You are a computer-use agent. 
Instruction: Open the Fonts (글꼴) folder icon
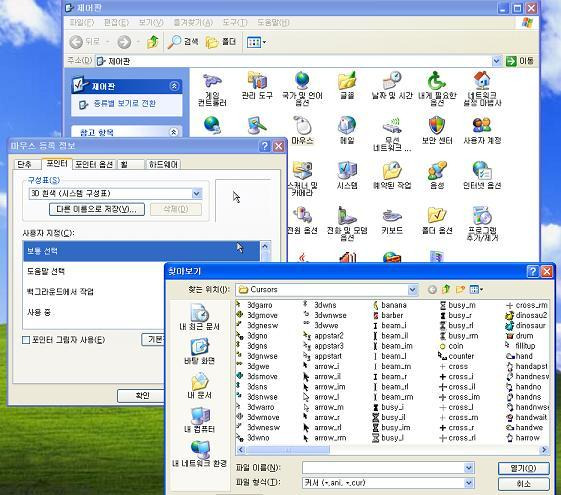[347, 85]
